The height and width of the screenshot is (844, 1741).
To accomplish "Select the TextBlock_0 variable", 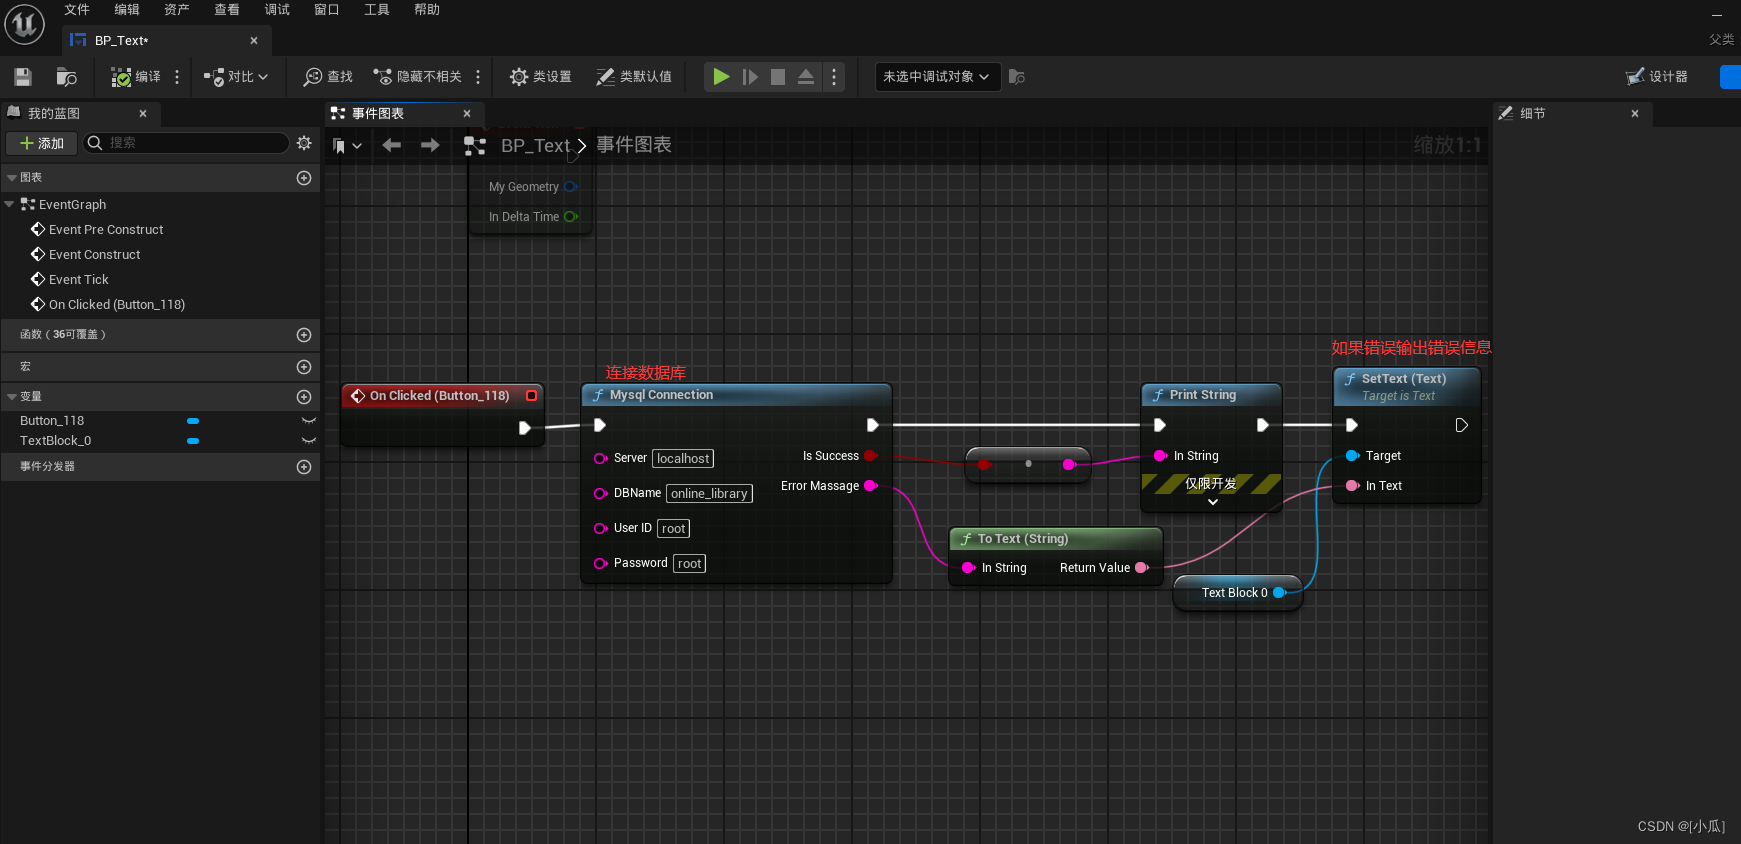I will (56, 441).
